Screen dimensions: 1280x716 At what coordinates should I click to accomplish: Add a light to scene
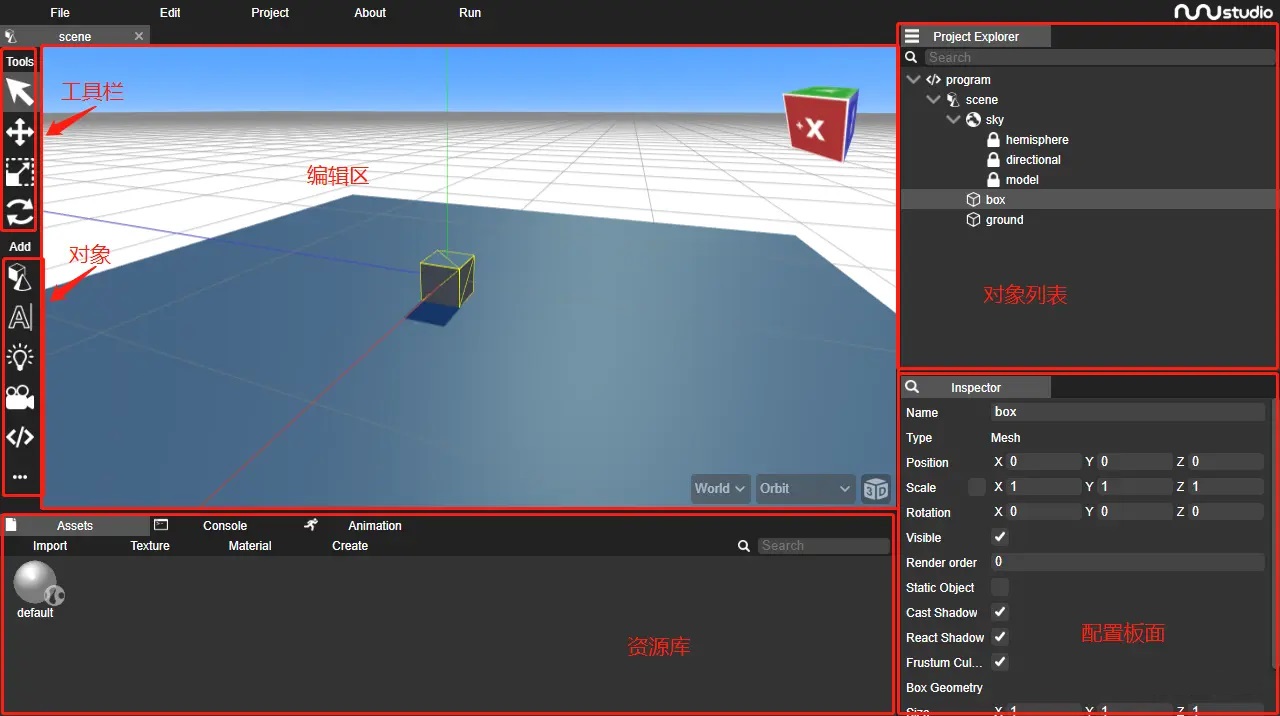point(20,357)
